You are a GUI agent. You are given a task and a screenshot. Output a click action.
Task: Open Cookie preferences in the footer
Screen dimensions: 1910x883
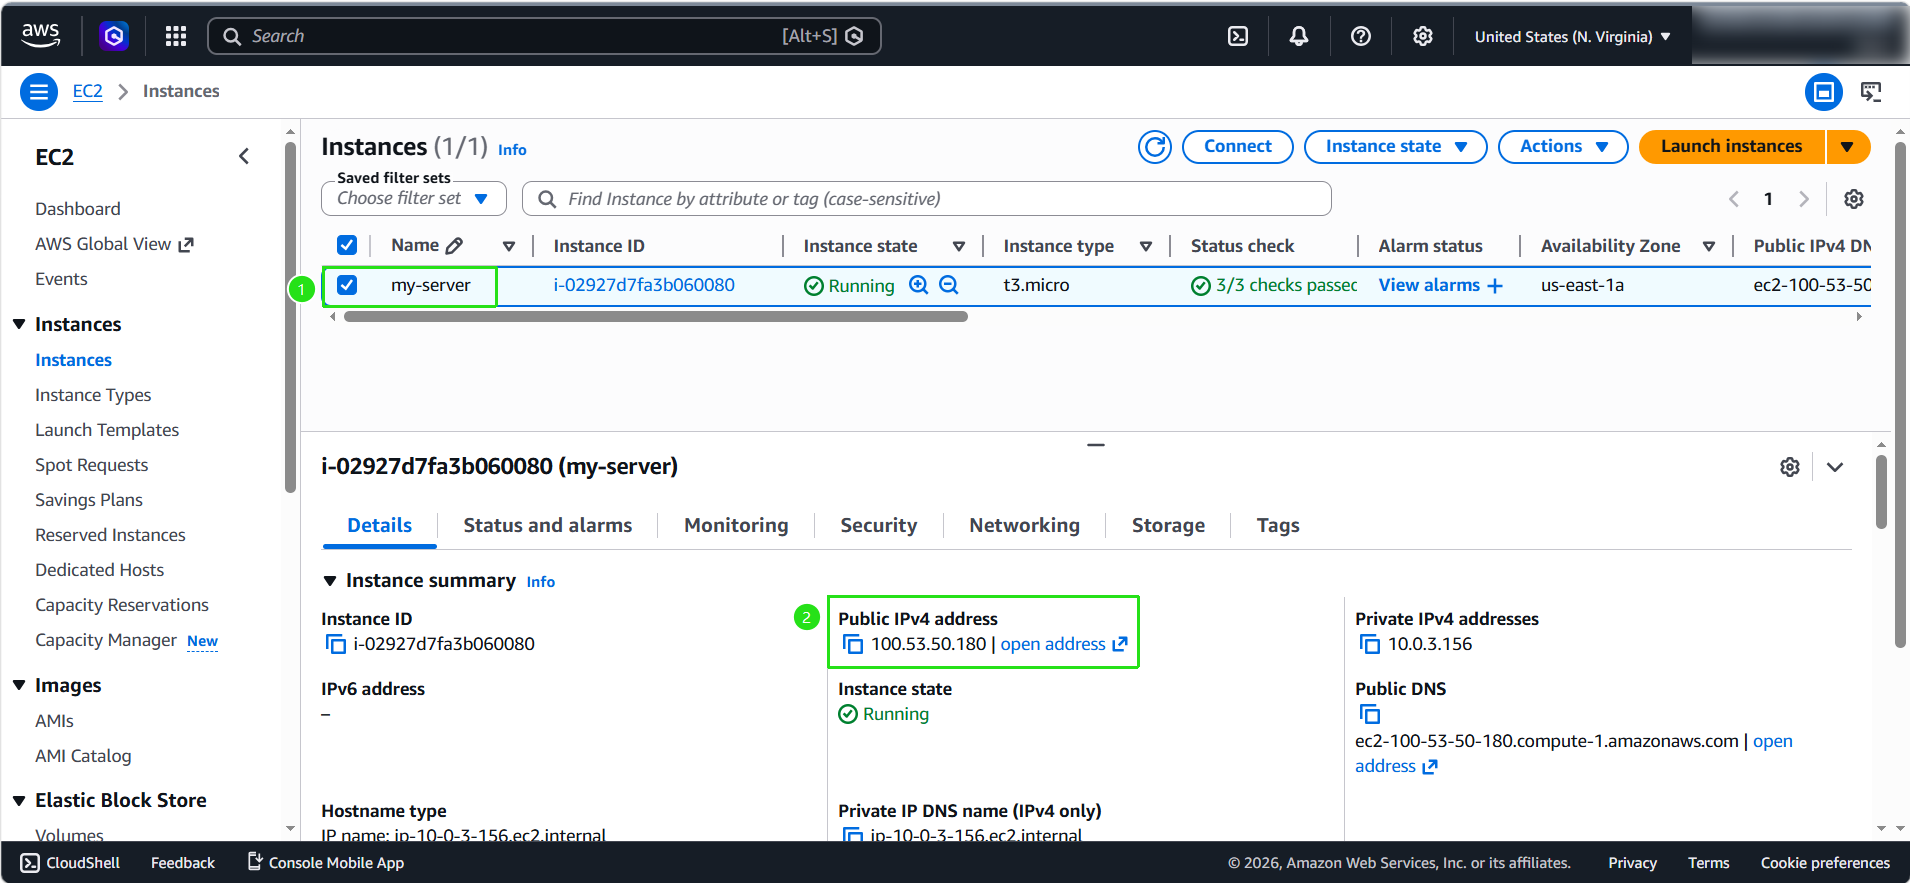(x=1825, y=863)
